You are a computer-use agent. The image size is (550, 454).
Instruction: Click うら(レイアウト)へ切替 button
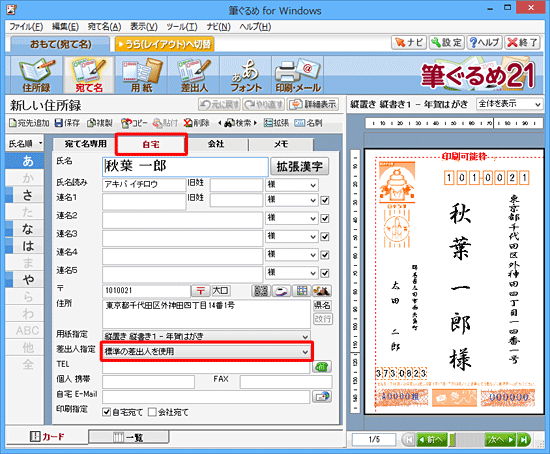(165, 44)
